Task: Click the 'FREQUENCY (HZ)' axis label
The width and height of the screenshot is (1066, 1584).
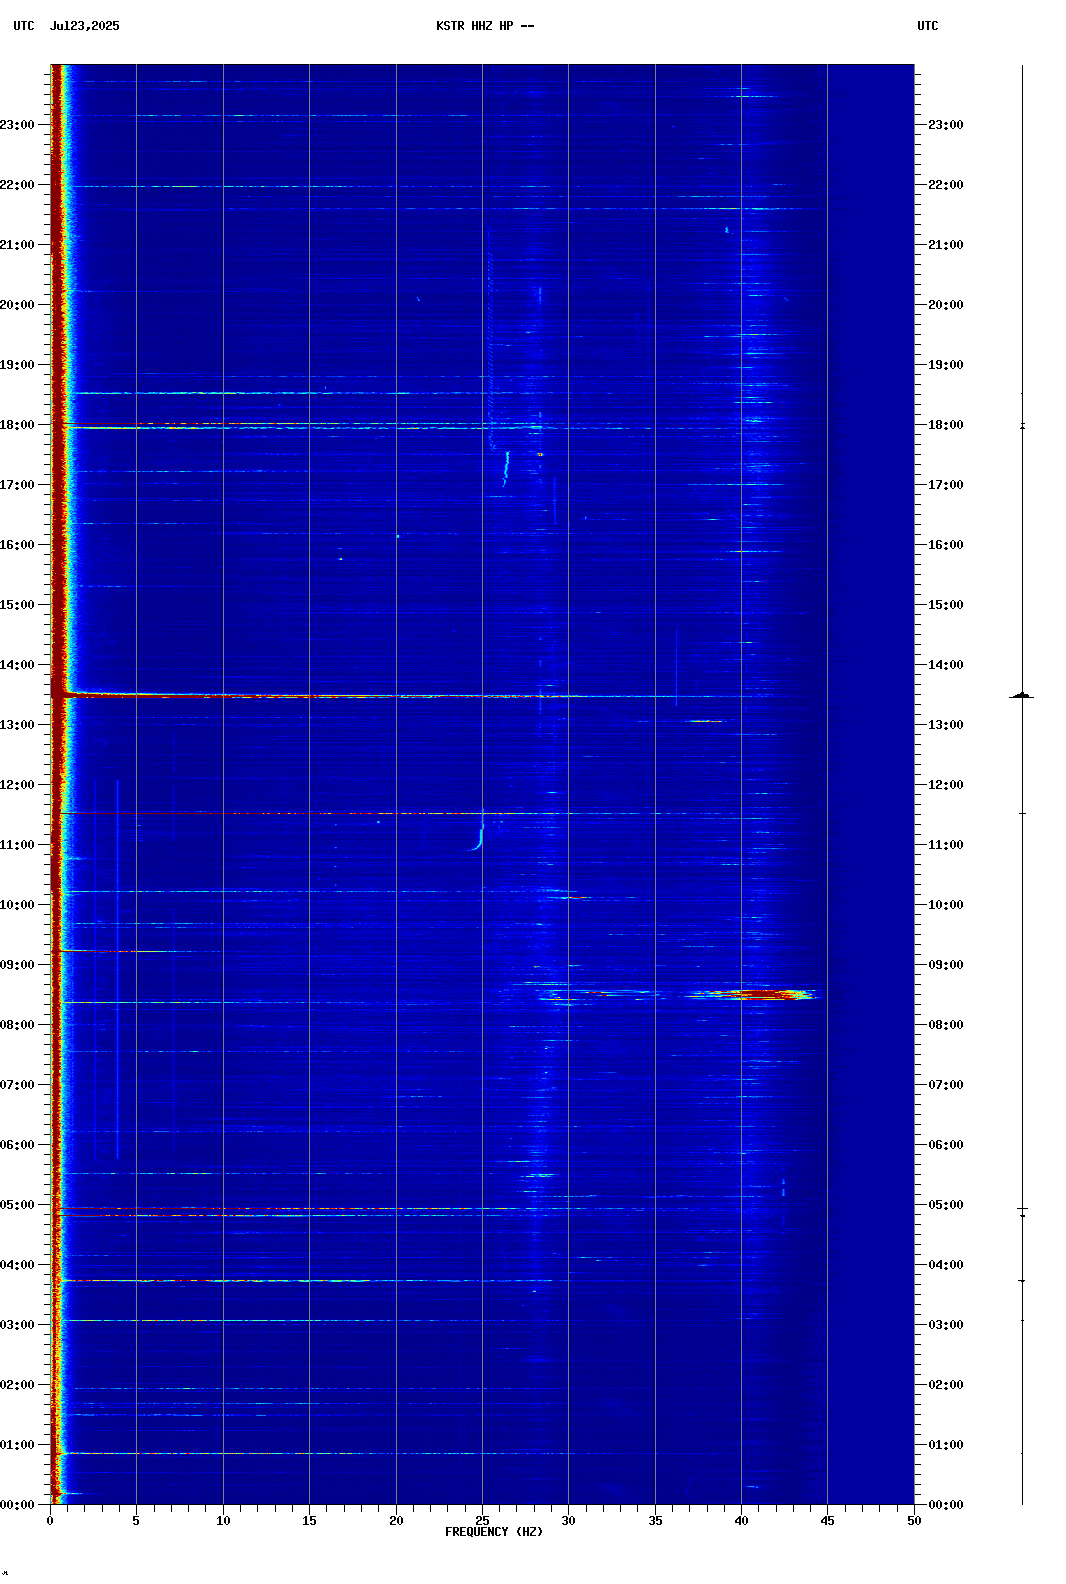Action: 494,1532
